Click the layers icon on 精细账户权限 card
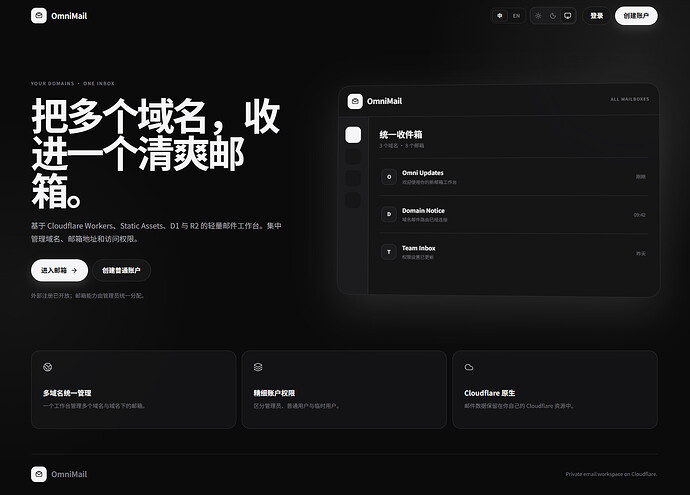The image size is (690, 495). [x=258, y=367]
